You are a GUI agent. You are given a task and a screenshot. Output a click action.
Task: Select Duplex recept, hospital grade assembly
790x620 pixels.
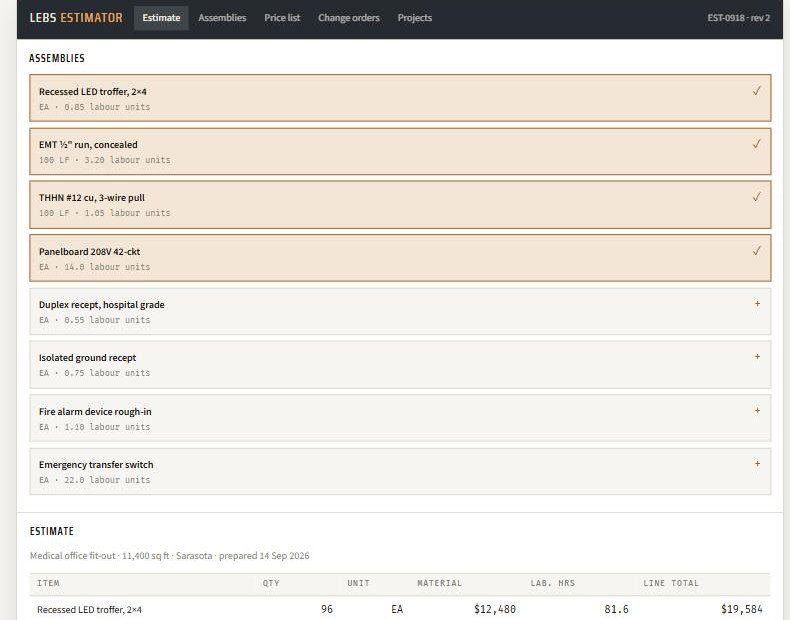point(400,311)
